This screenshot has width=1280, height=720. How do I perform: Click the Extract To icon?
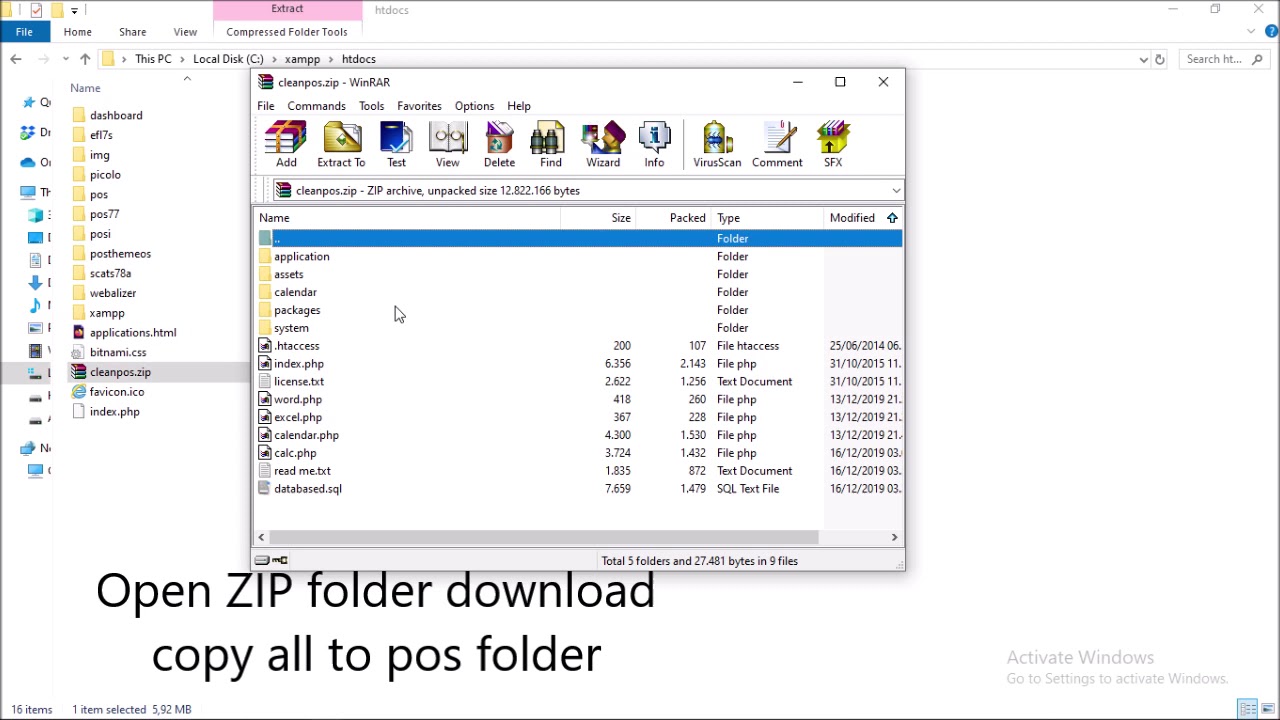341,144
